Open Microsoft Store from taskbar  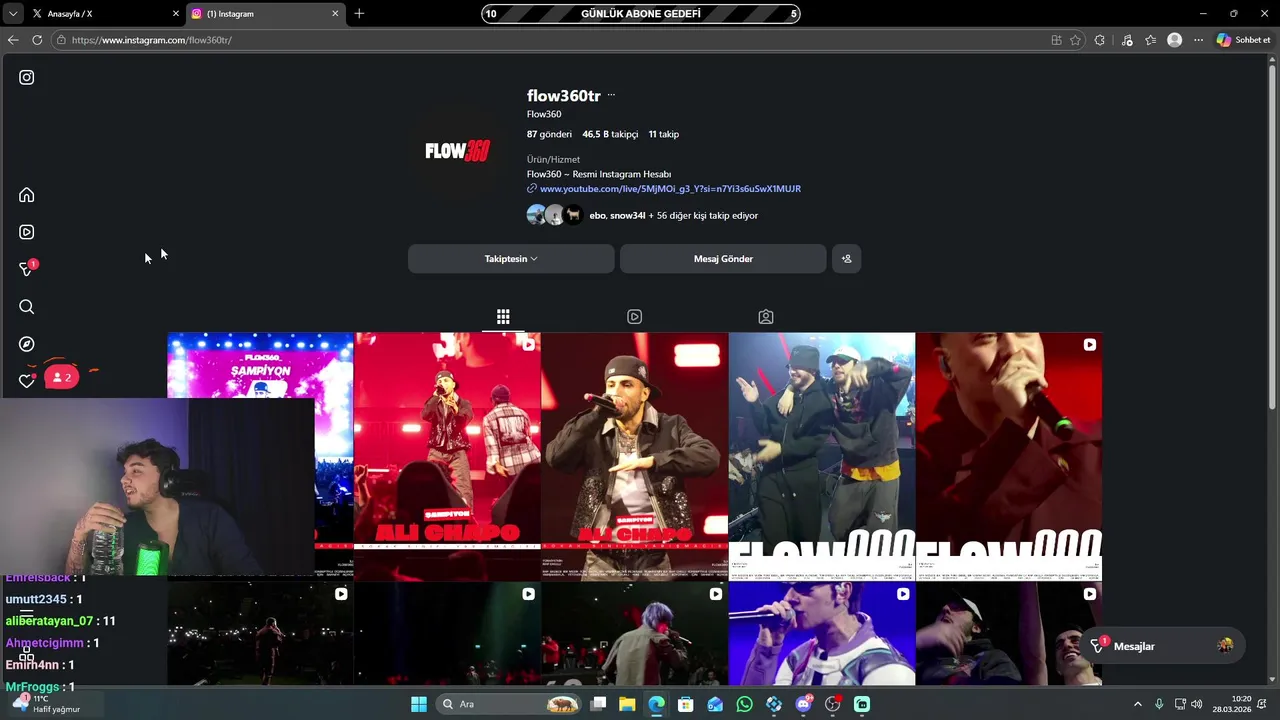click(x=685, y=704)
